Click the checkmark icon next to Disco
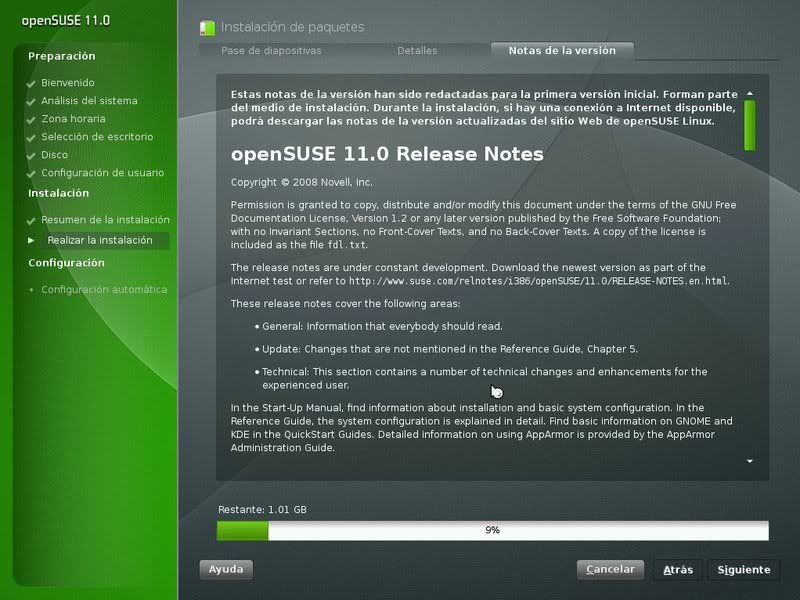Screen dimensions: 800x600 pos(31,156)
